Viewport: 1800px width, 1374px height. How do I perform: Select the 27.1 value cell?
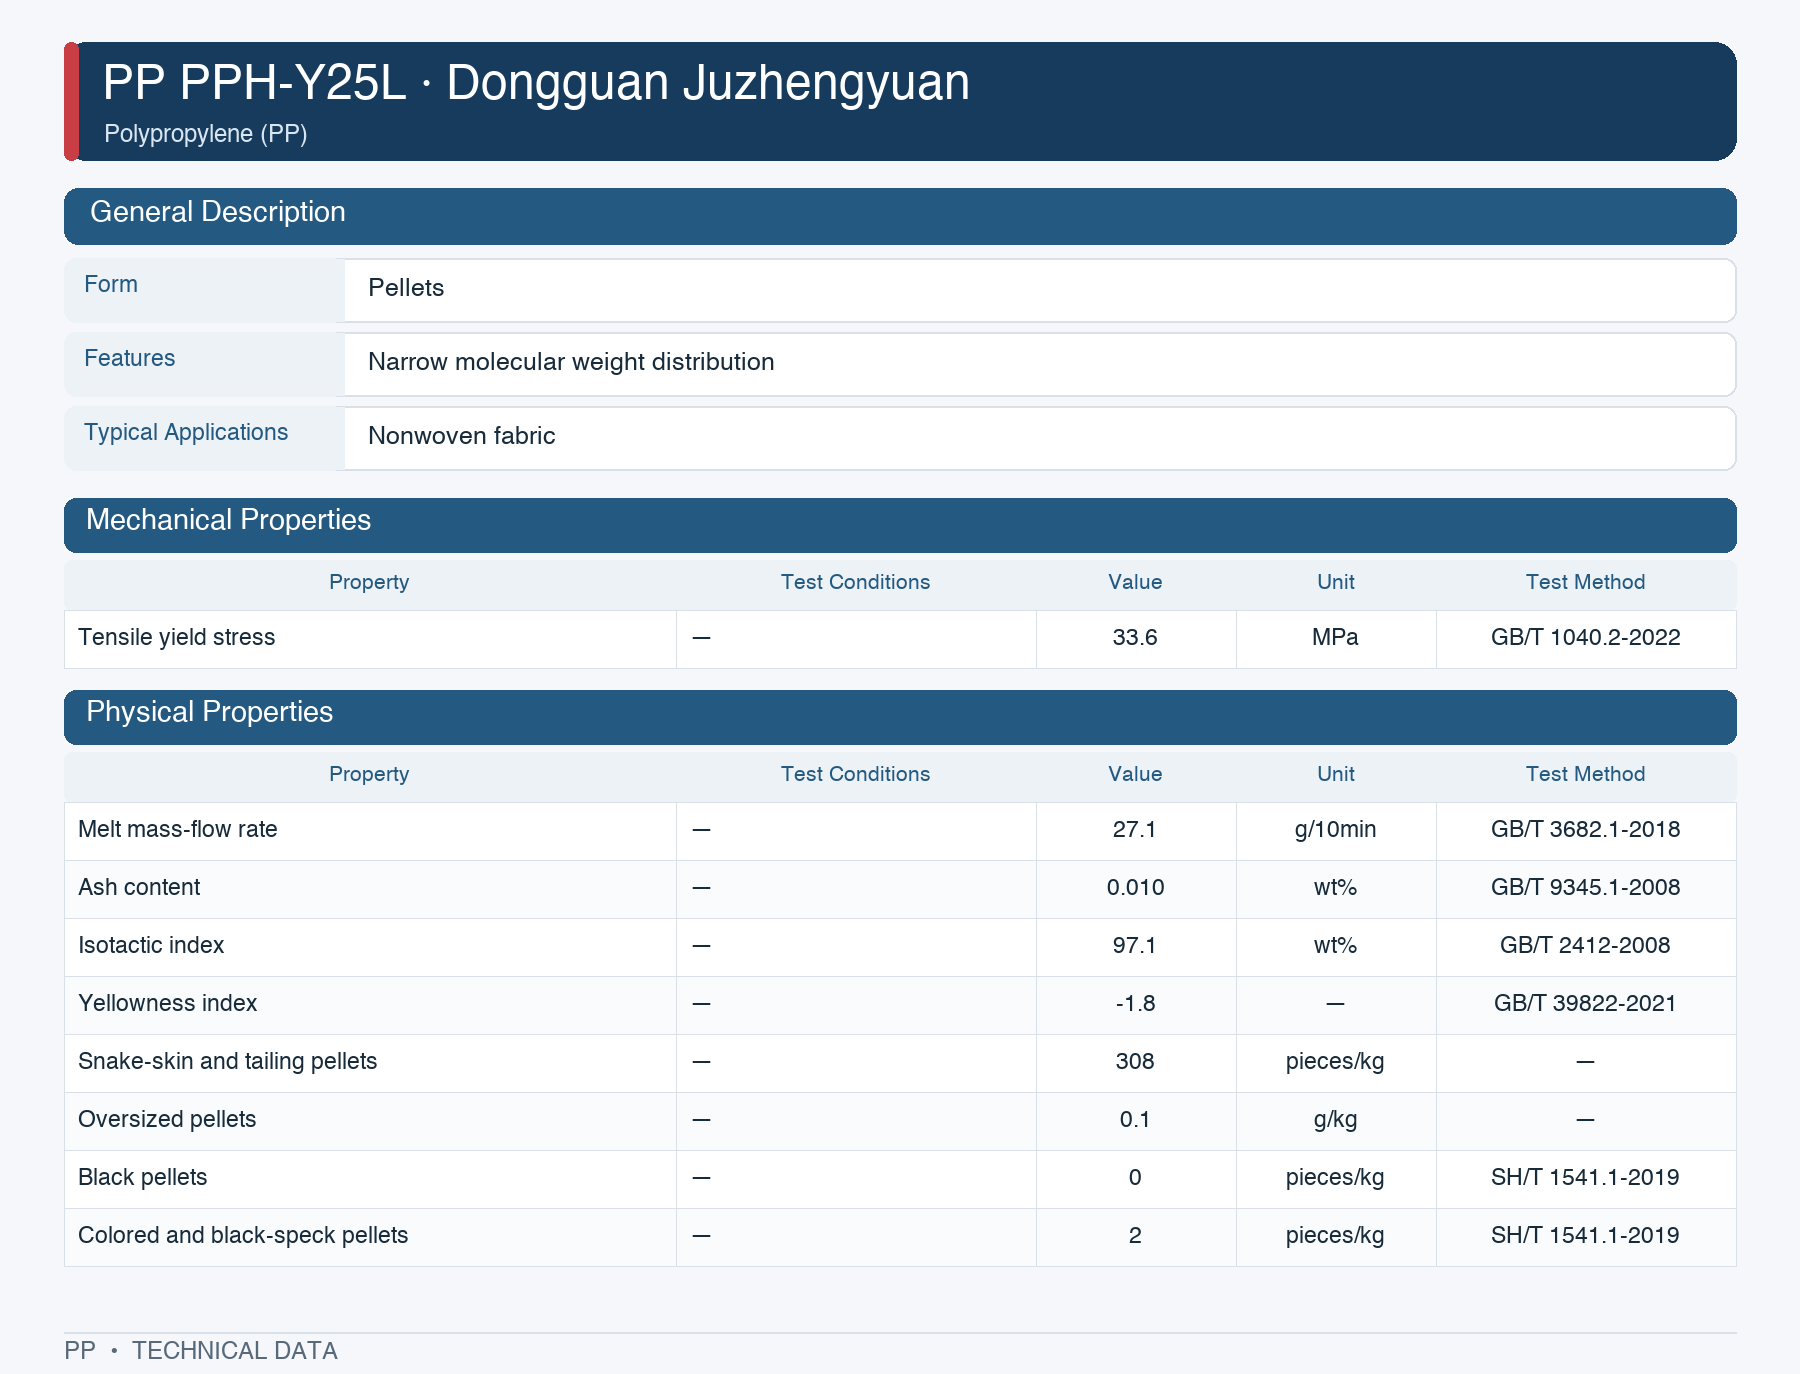(1135, 830)
